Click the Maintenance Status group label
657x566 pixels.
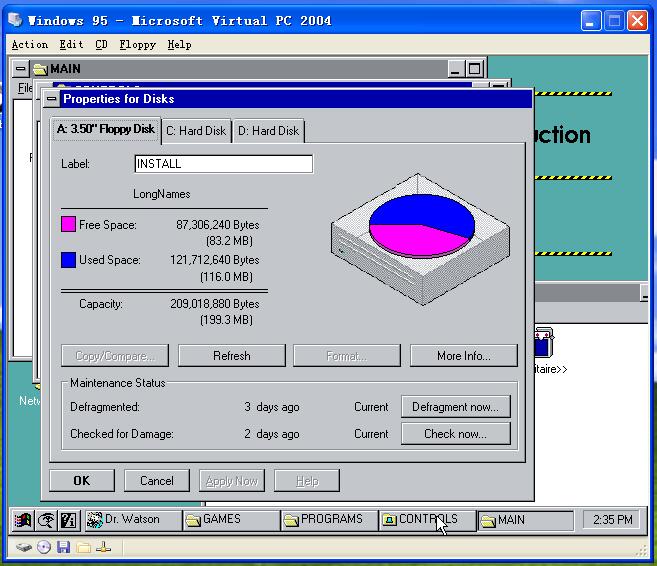[x=118, y=383]
